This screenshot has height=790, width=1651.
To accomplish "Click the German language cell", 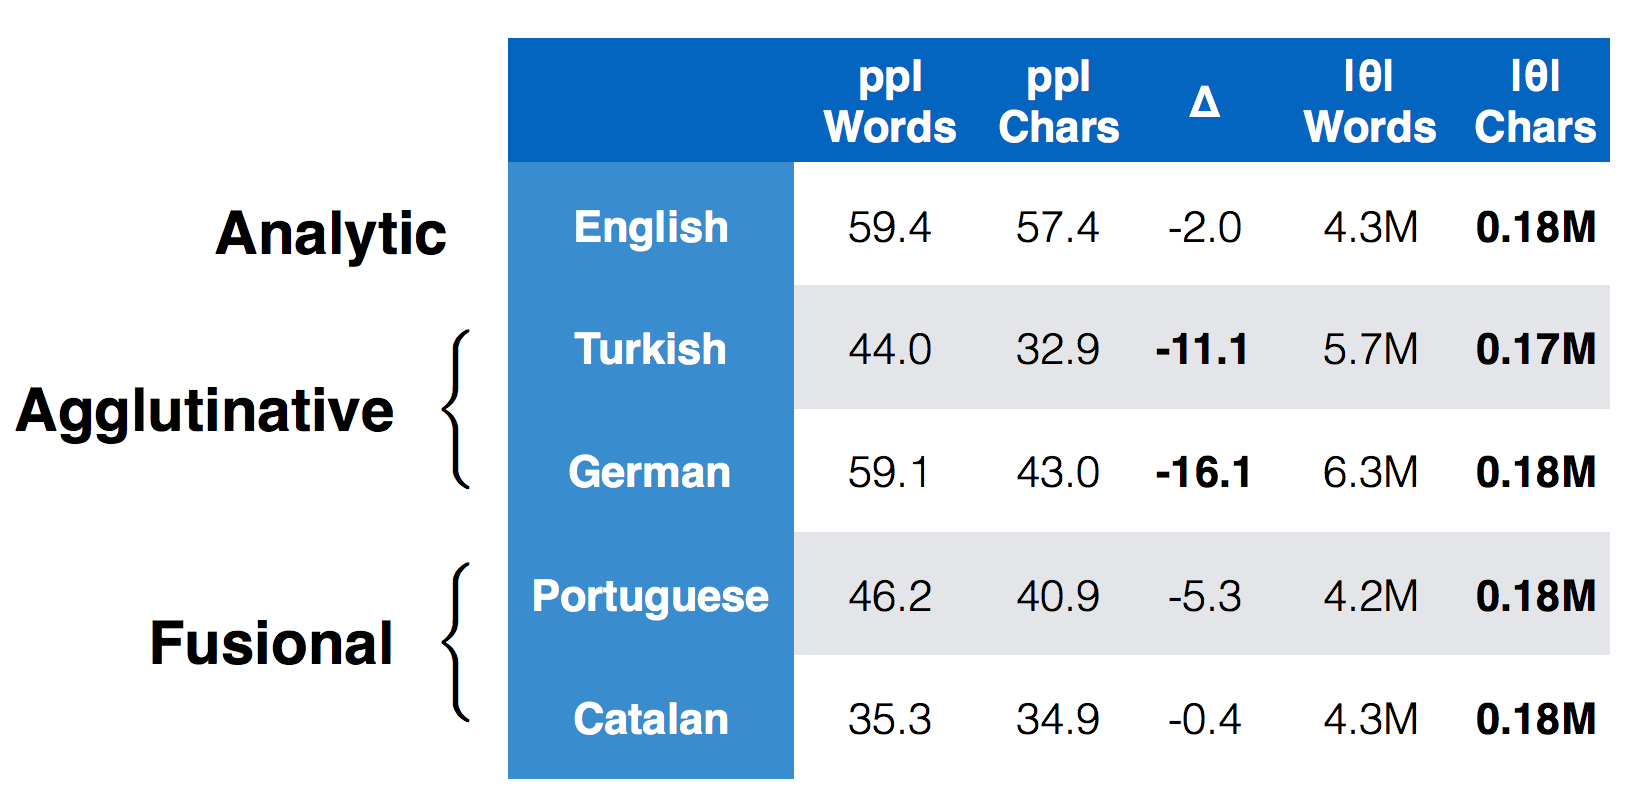I will [x=650, y=472].
